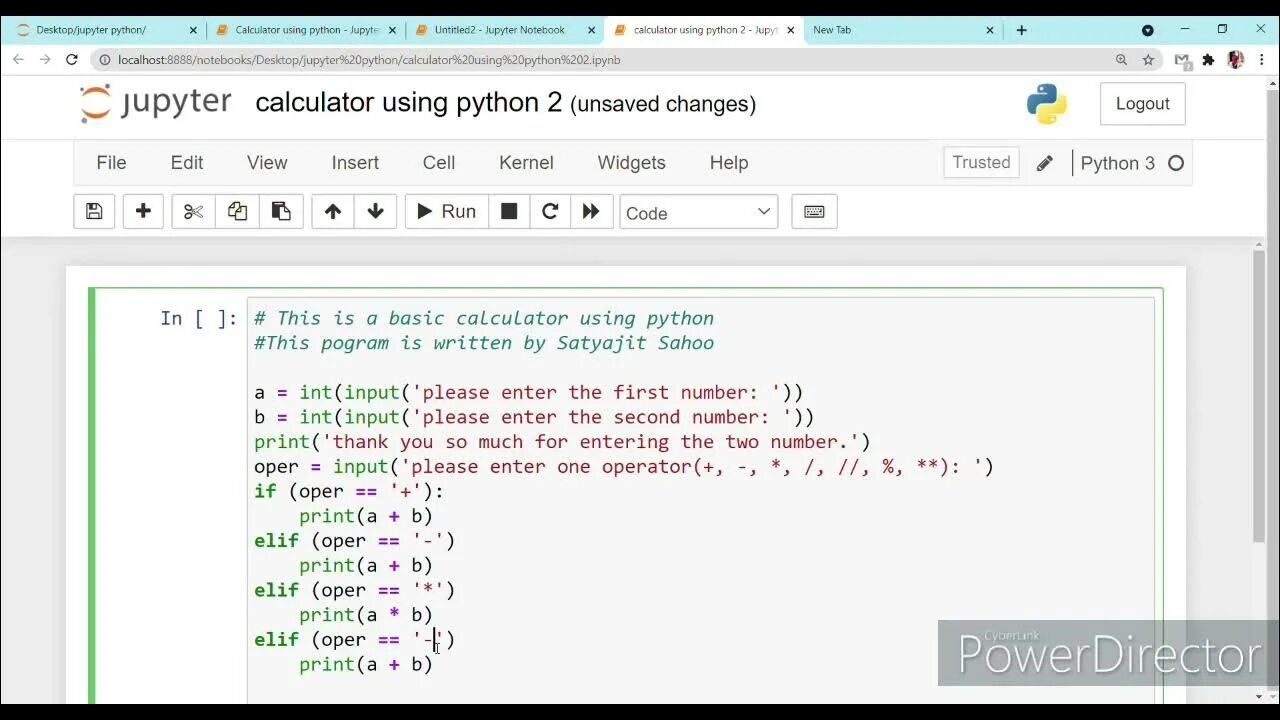Click the Logout button
The image size is (1280, 720).
point(1143,104)
